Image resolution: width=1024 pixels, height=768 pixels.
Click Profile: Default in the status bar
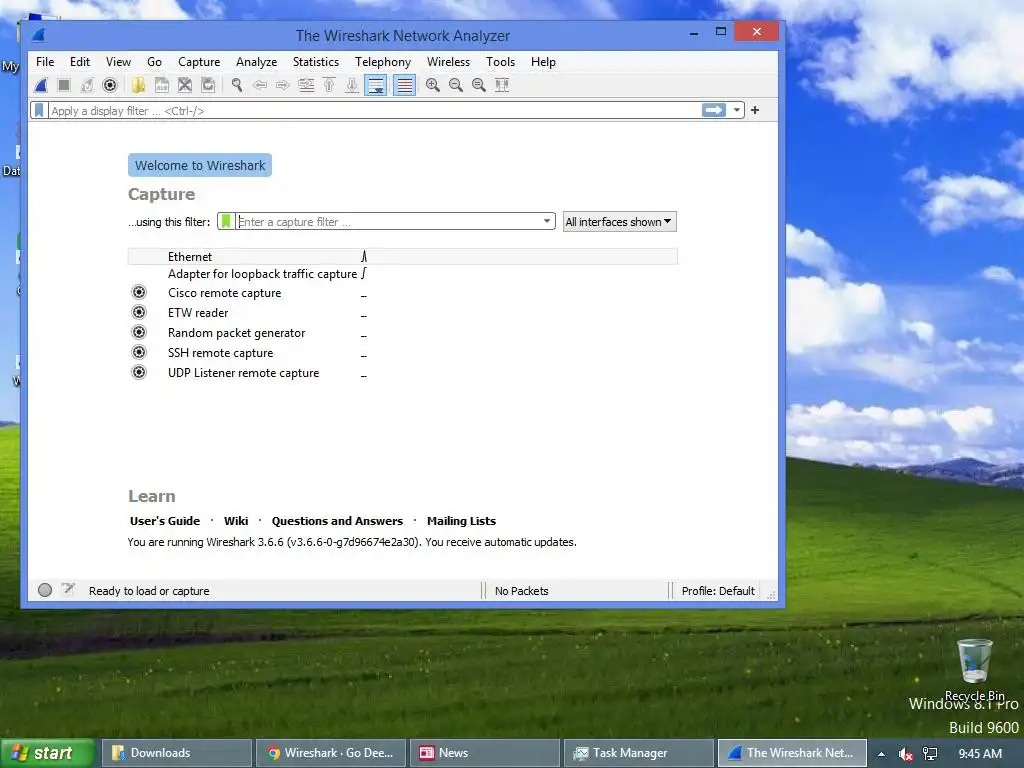(x=718, y=591)
